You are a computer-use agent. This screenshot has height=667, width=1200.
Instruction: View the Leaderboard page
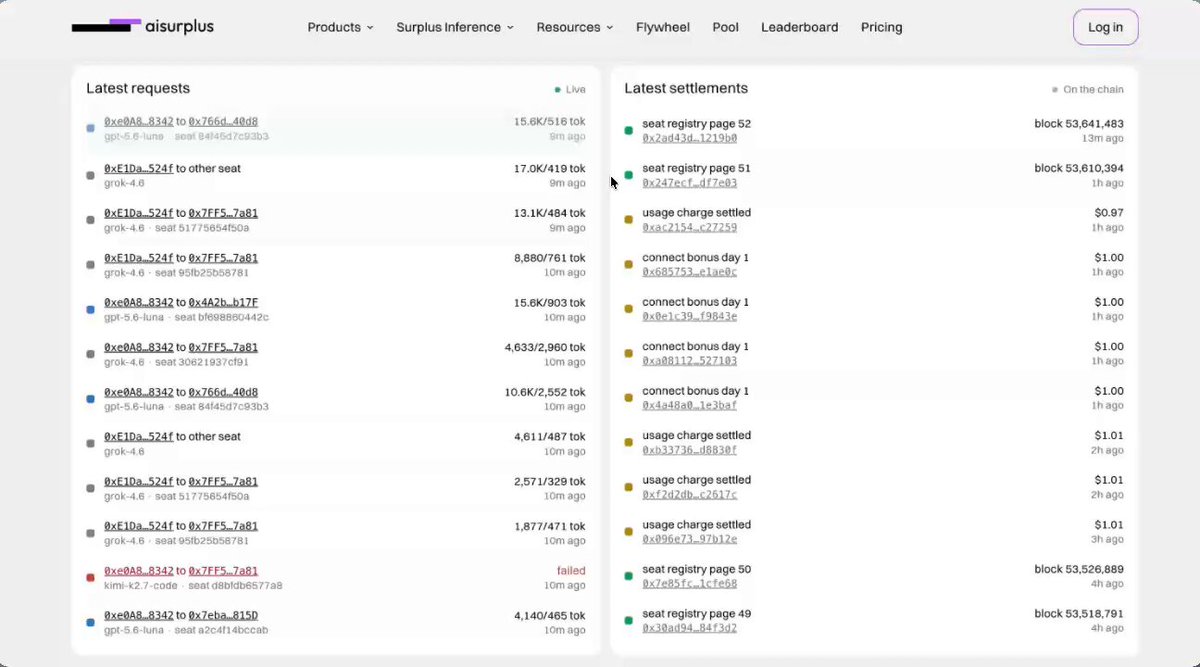[x=800, y=27]
